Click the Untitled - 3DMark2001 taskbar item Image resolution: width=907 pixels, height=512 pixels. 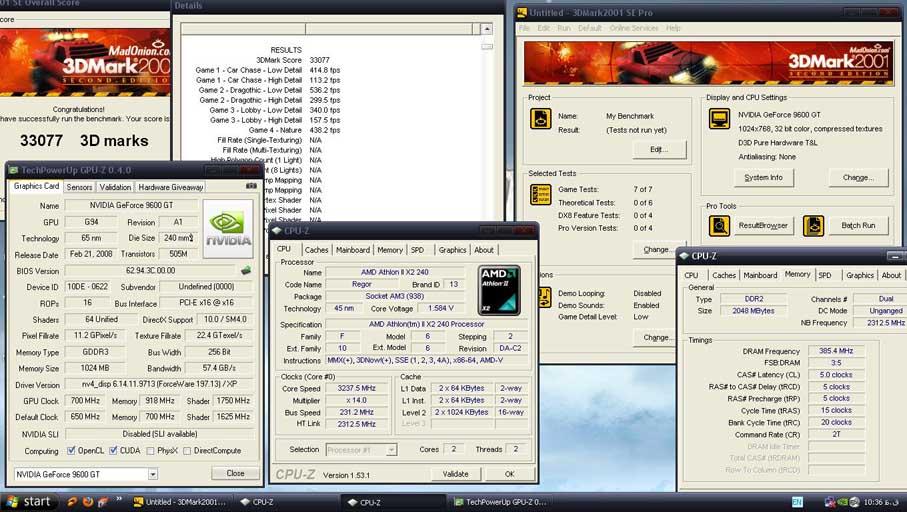(179, 502)
